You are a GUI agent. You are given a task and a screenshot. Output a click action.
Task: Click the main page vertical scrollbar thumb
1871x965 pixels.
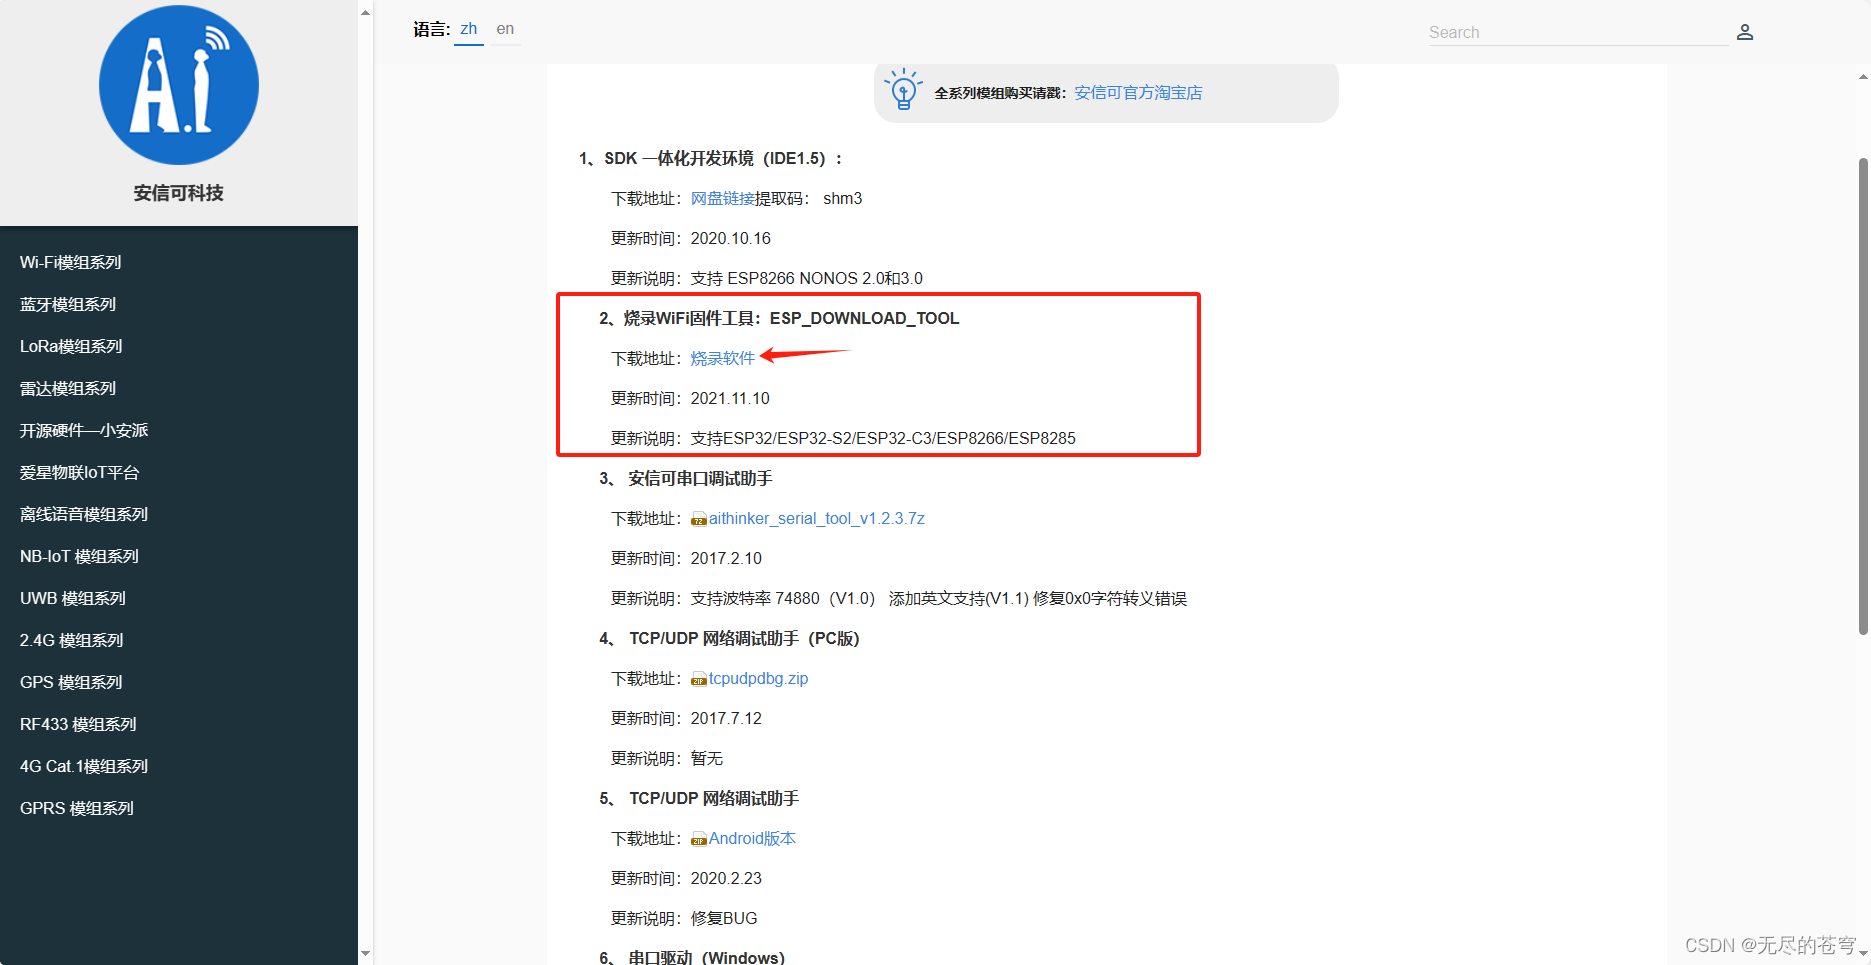point(1863,395)
